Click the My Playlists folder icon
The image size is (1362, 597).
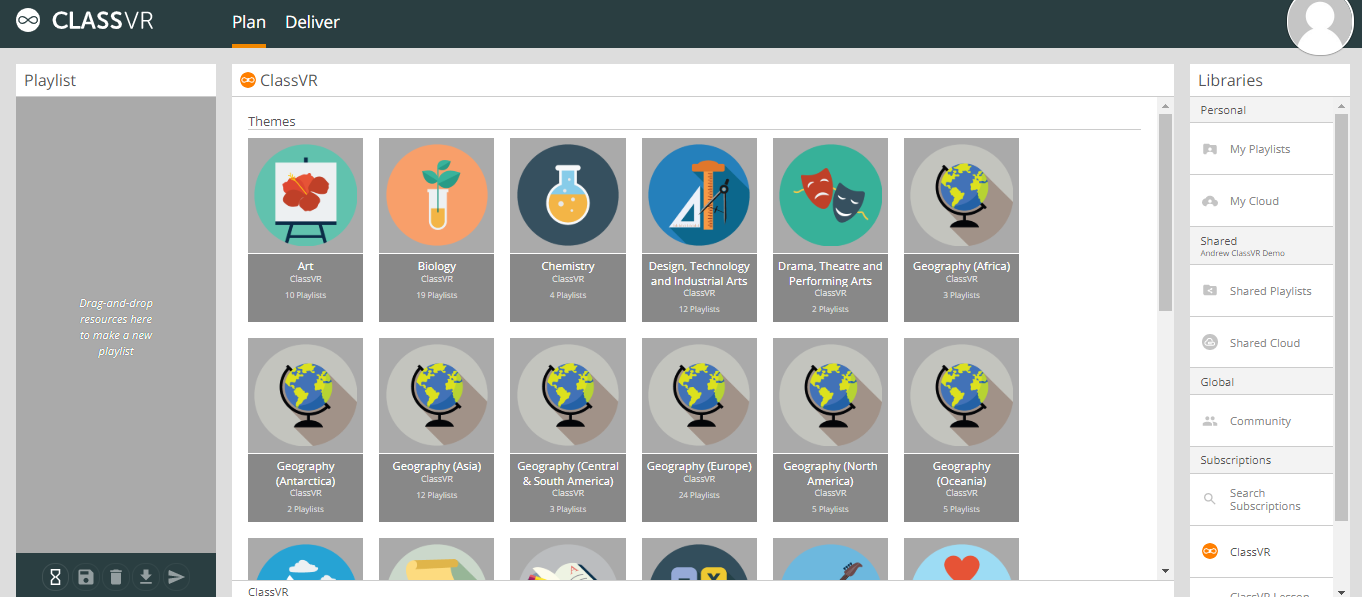tap(1210, 149)
